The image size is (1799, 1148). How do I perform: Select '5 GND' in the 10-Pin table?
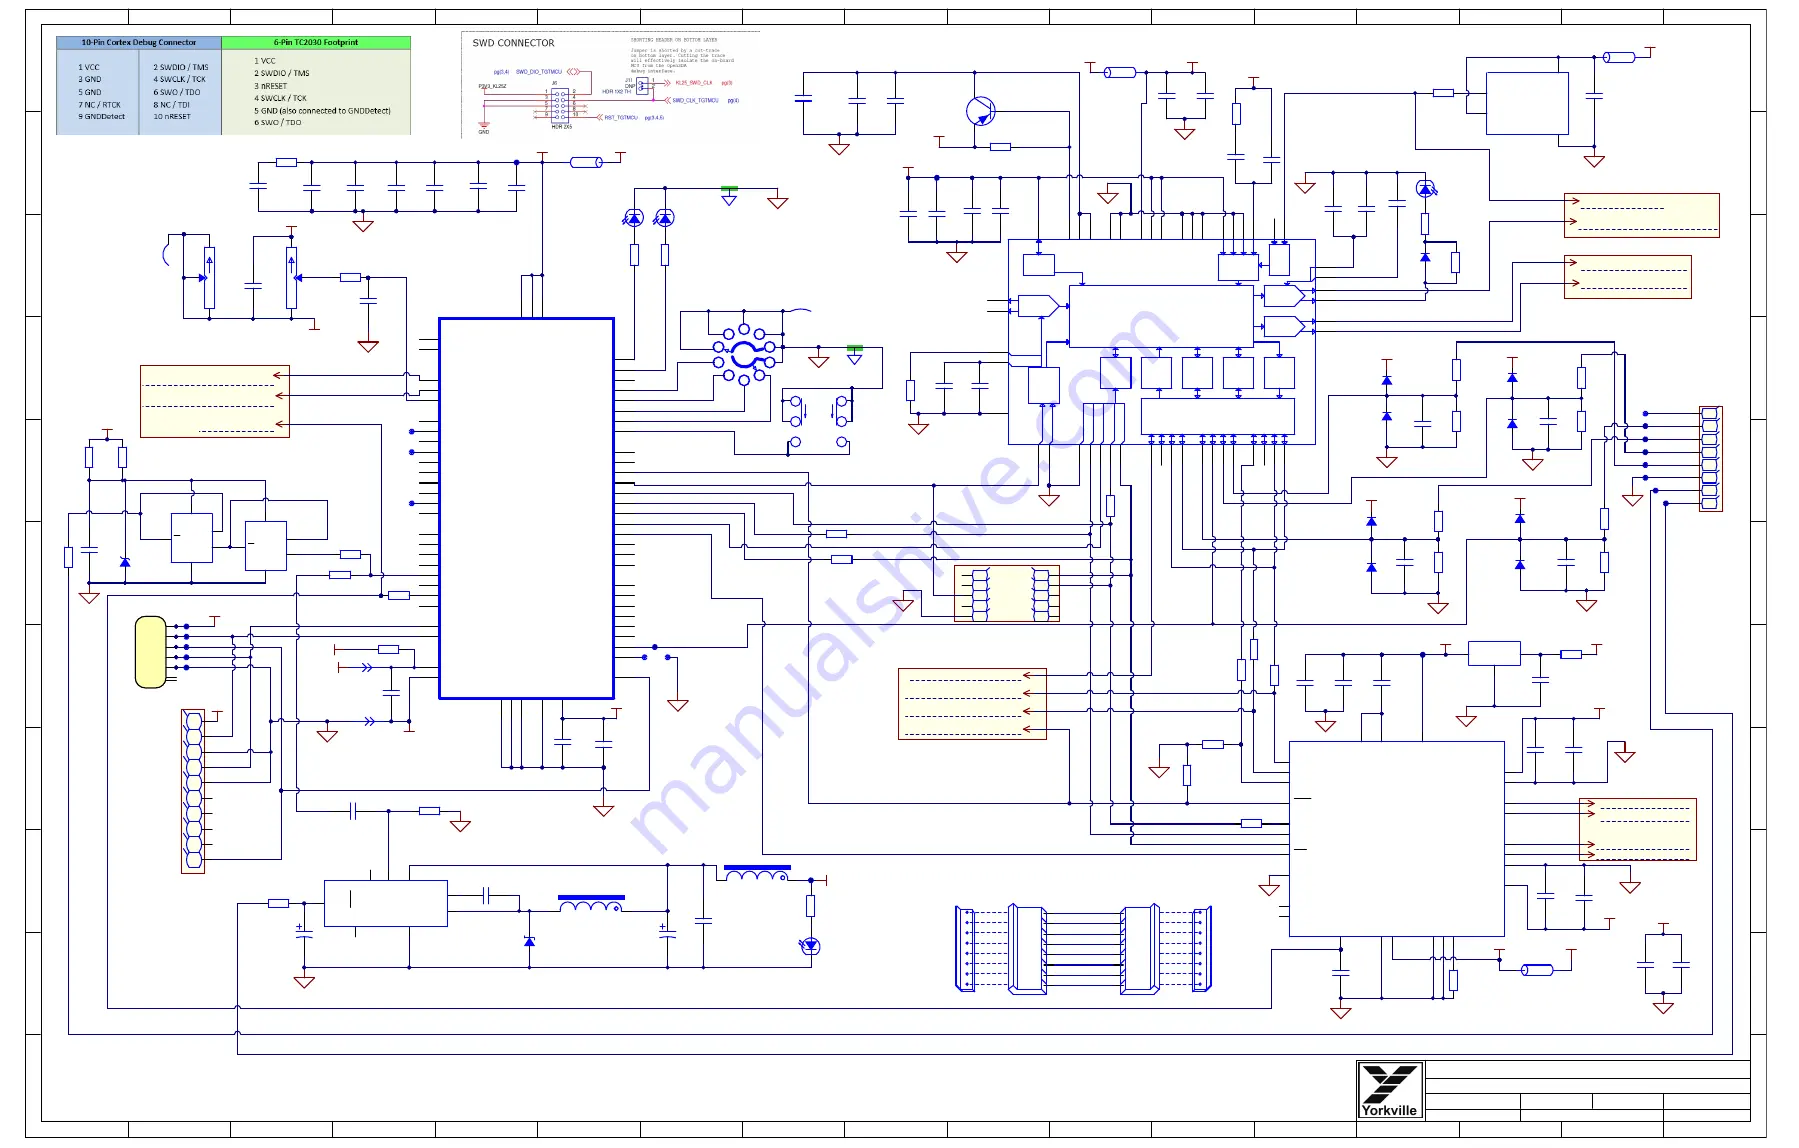pyautogui.click(x=90, y=92)
